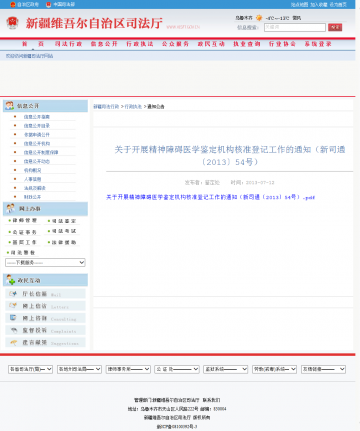The height and width of the screenshot is (431, 360).
Task: Expand the 监狱系统 footer dropdown
Action: [x=226, y=369]
